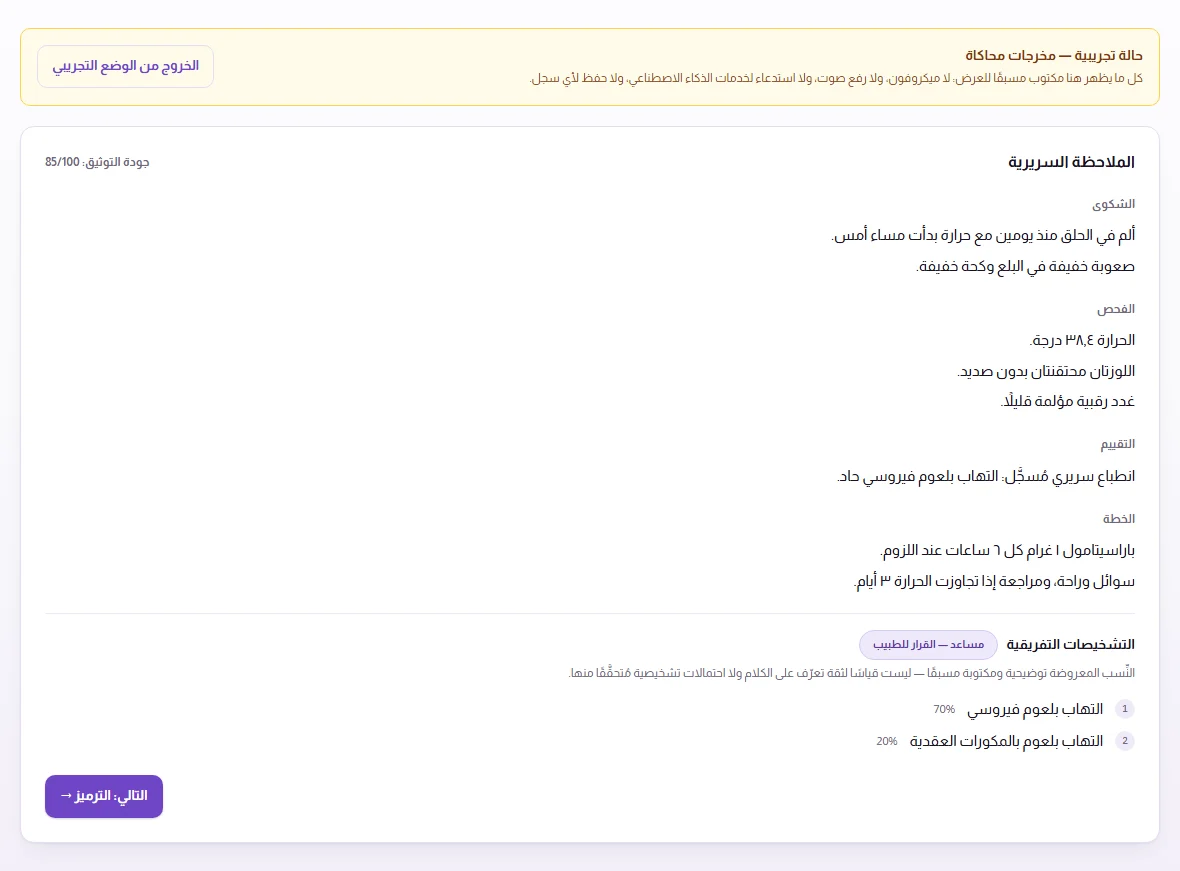Click the التشخيصات التفريقية heading
The height and width of the screenshot is (871, 1180).
1070,644
